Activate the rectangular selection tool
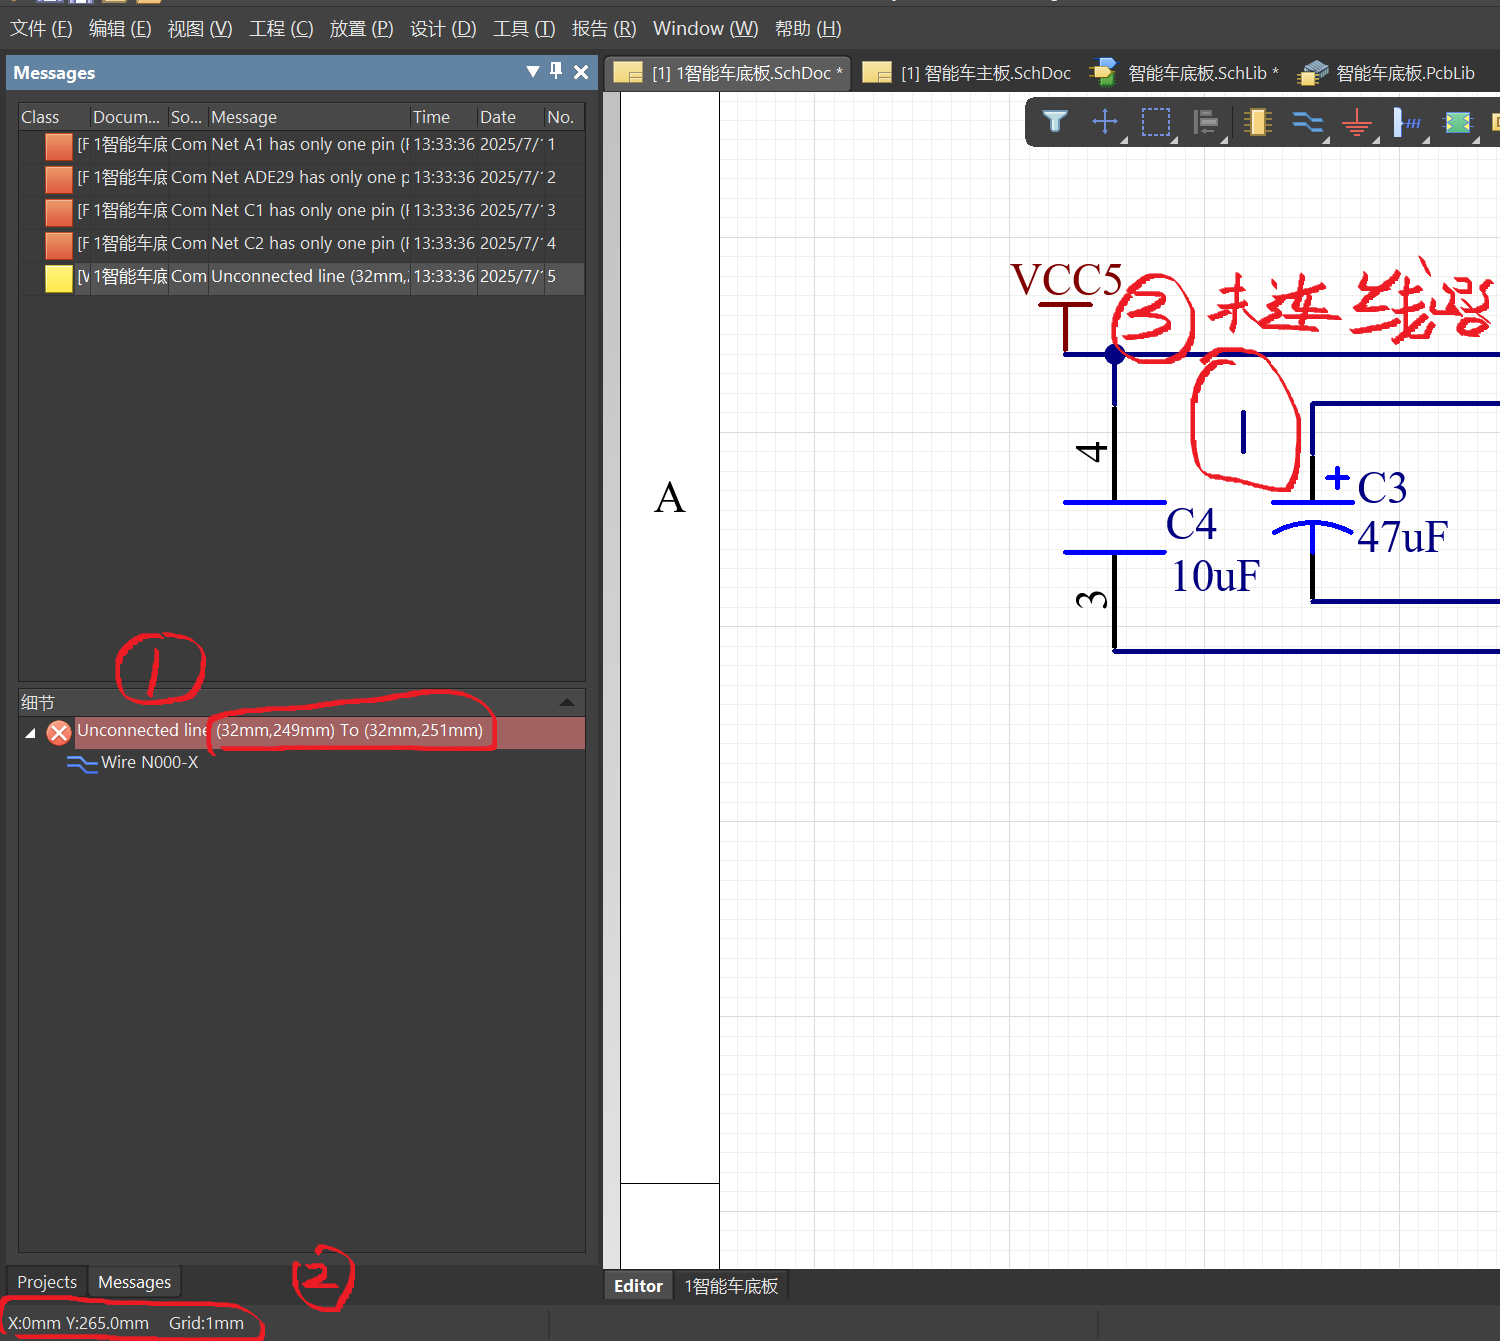Viewport: 1500px width, 1341px height. click(x=1156, y=122)
